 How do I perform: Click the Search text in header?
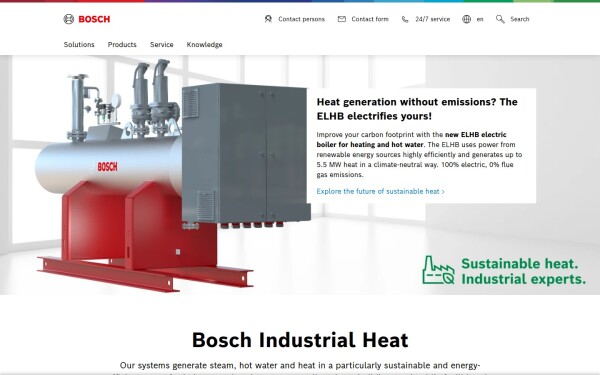520,19
